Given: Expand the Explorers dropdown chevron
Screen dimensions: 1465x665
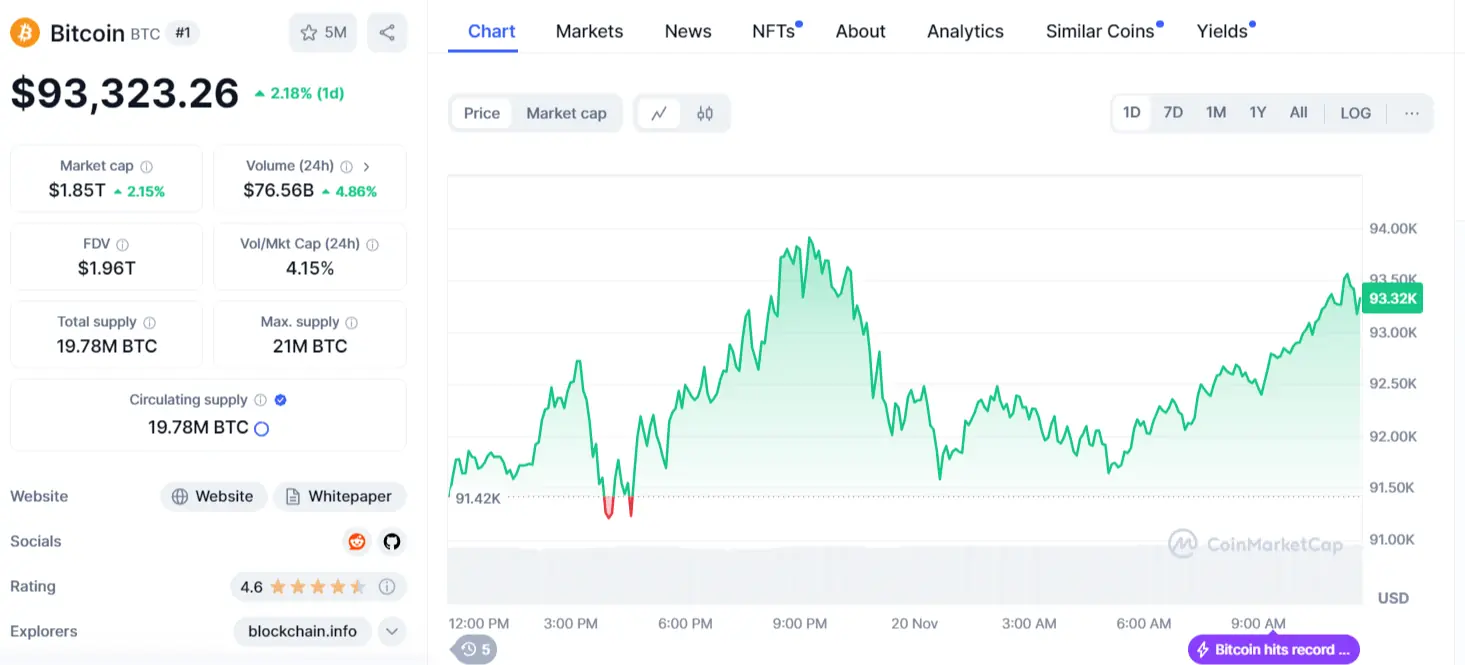Looking at the screenshot, I should pyautogui.click(x=393, y=632).
